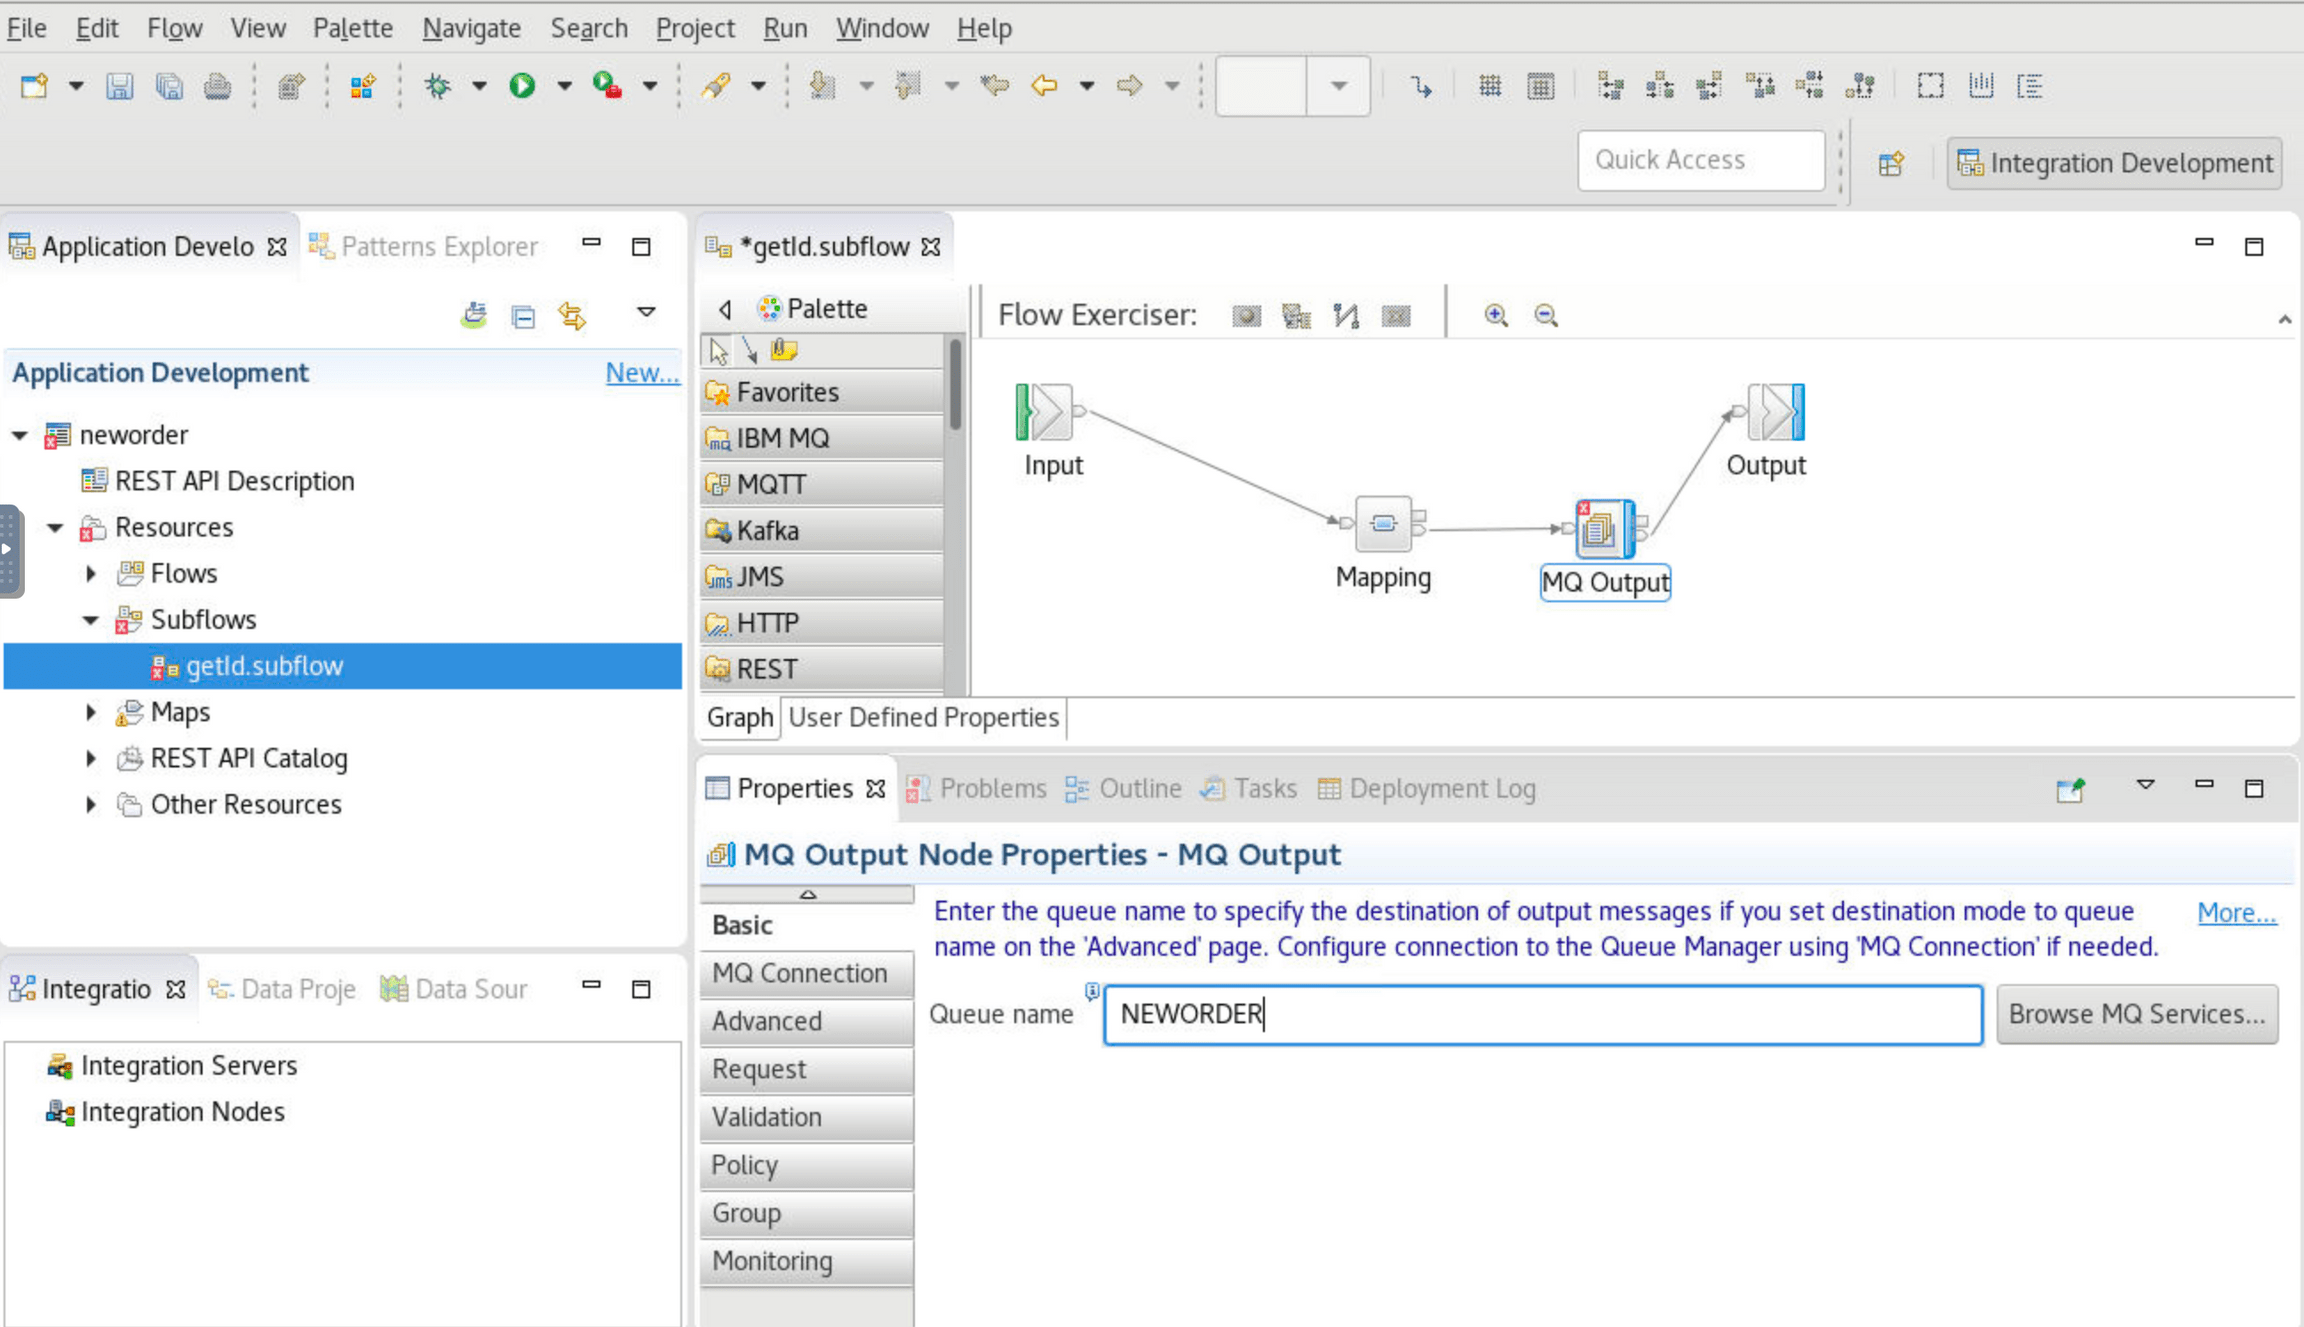This screenshot has width=2304, height=1327.
Task: Click the More... link in the properties description
Action: click(2236, 912)
